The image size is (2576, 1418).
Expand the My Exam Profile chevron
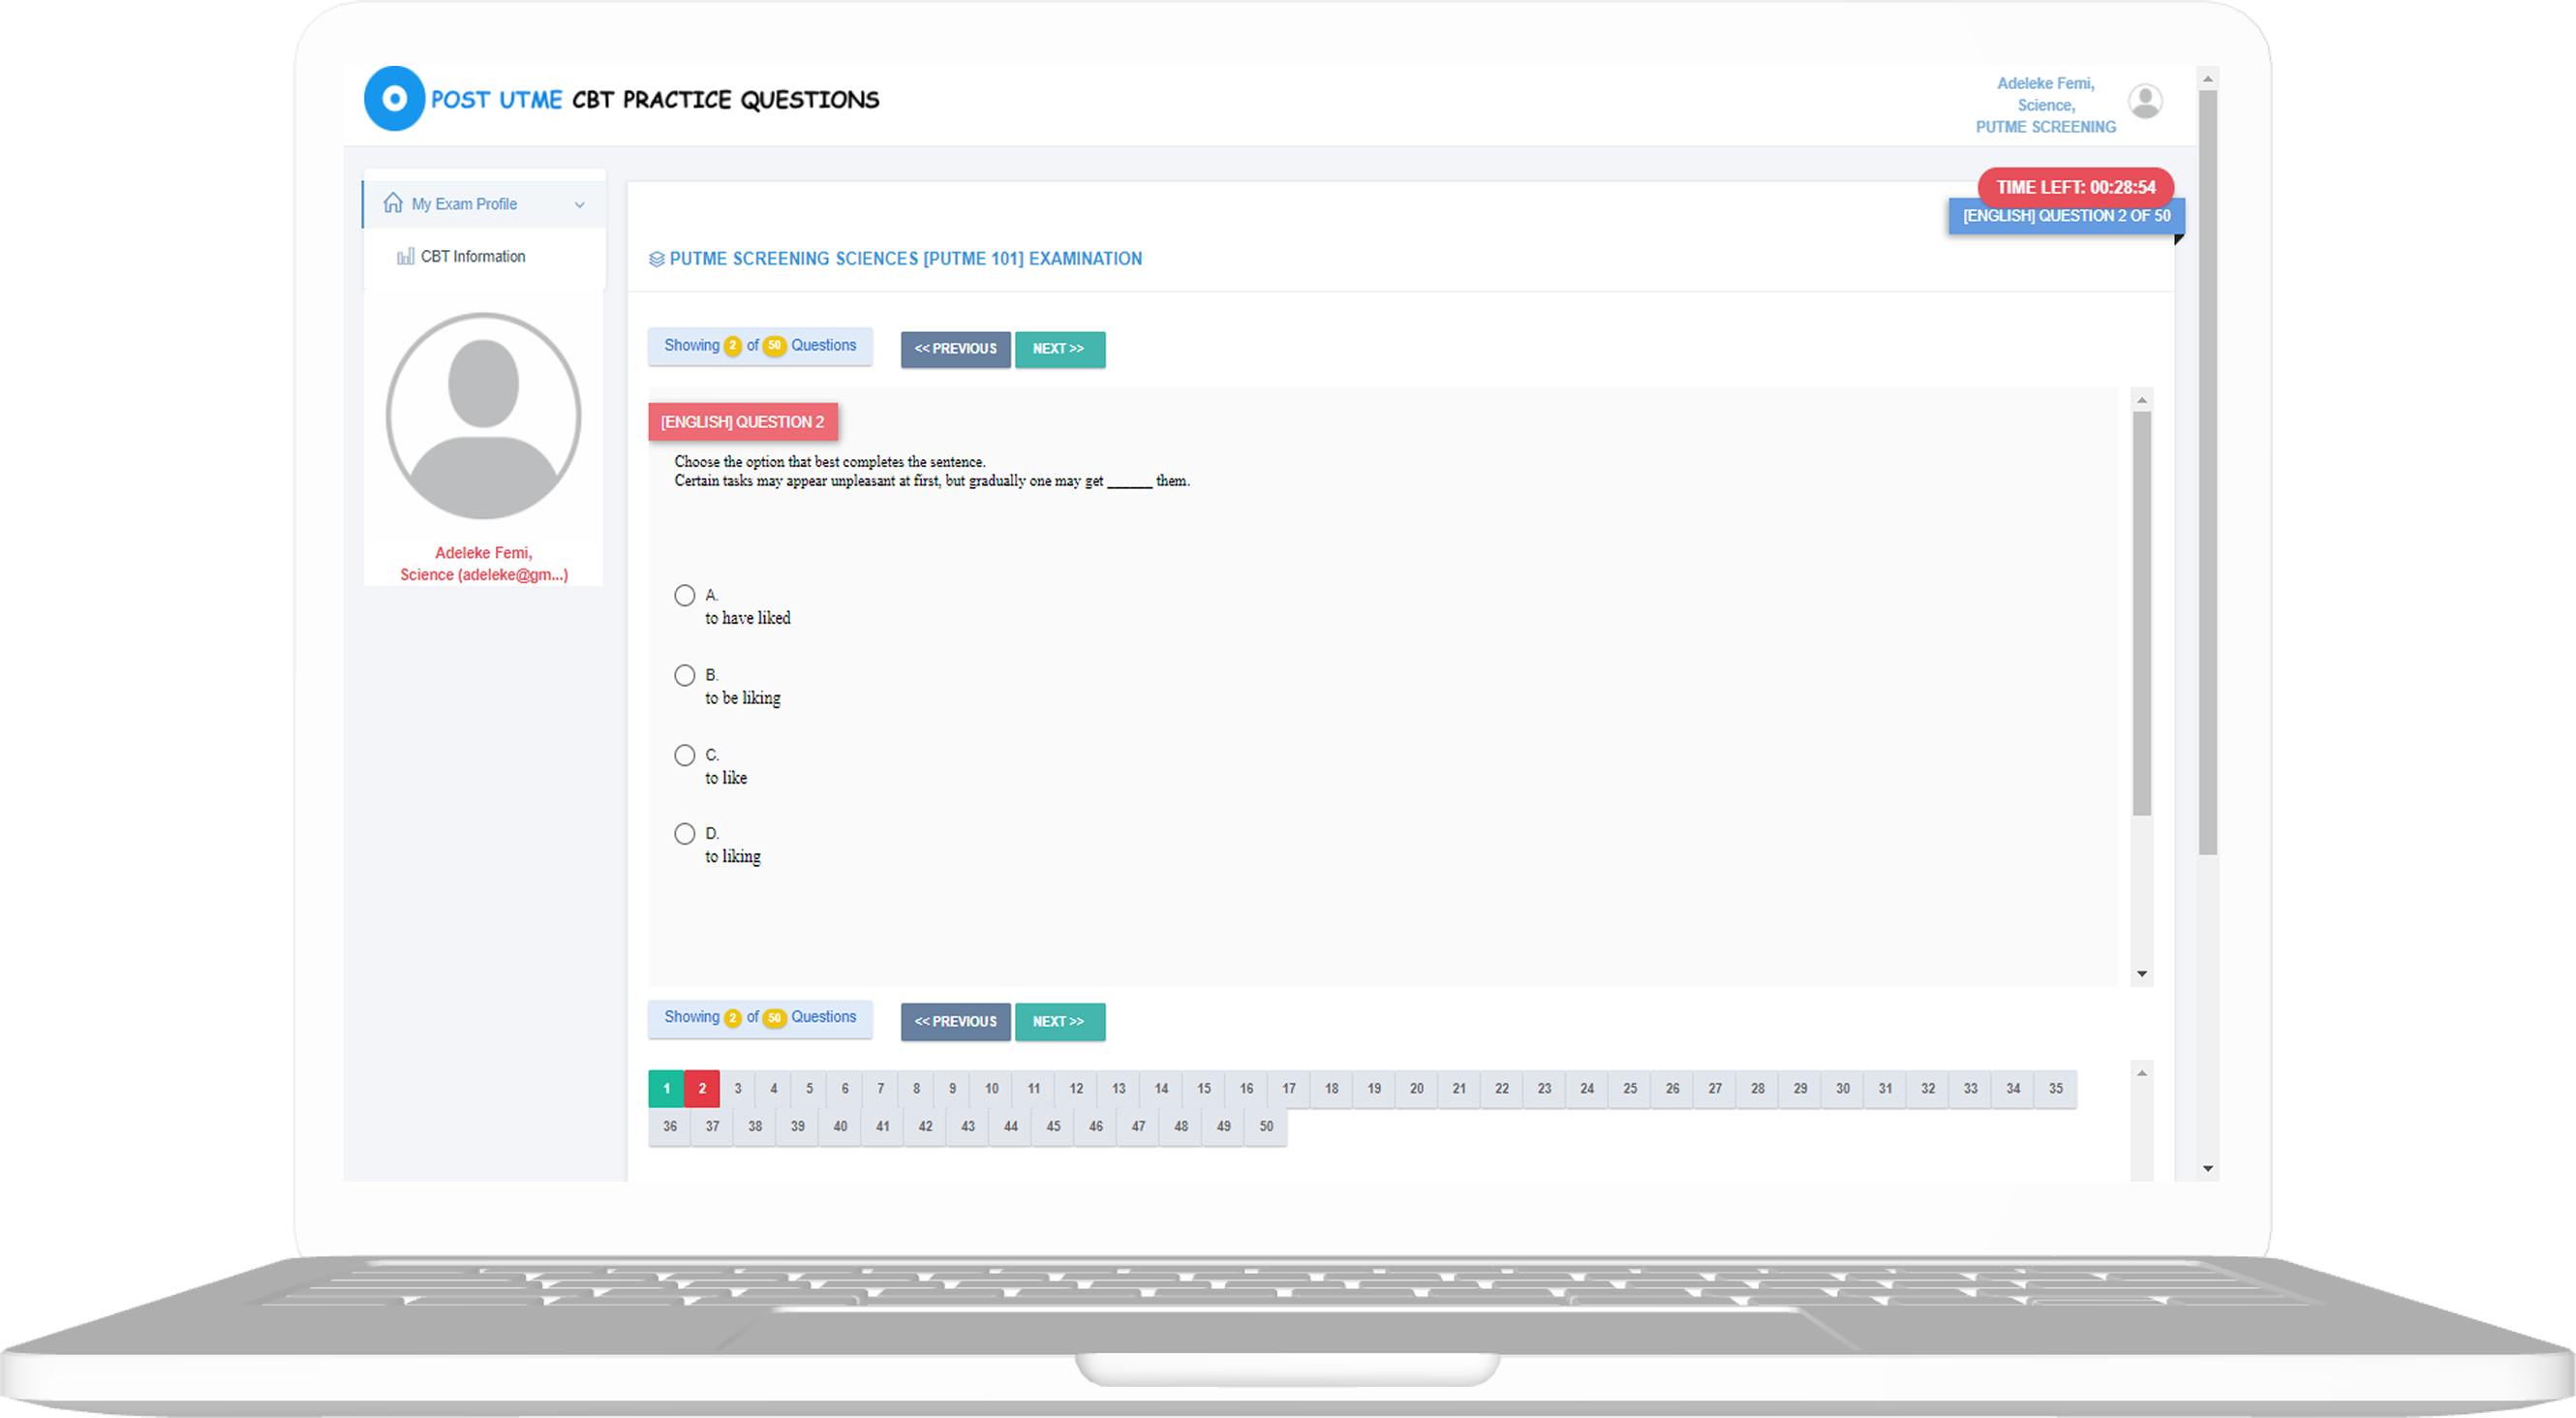pos(579,205)
